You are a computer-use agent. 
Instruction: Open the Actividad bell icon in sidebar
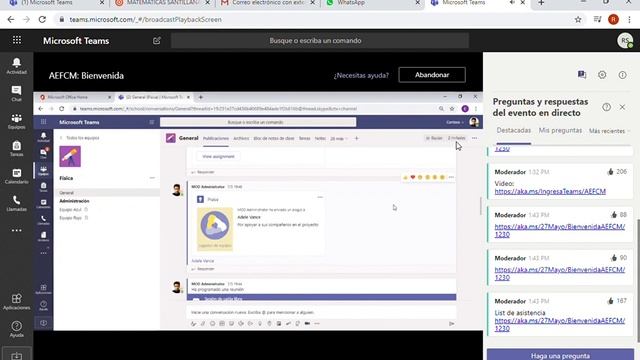(x=16, y=66)
